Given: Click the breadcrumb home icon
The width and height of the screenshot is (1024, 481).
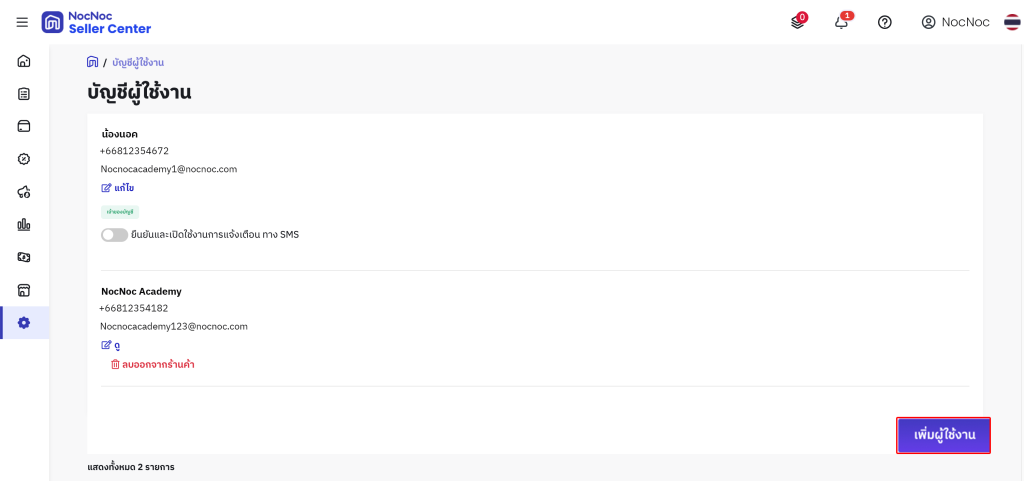Looking at the screenshot, I should point(93,62).
